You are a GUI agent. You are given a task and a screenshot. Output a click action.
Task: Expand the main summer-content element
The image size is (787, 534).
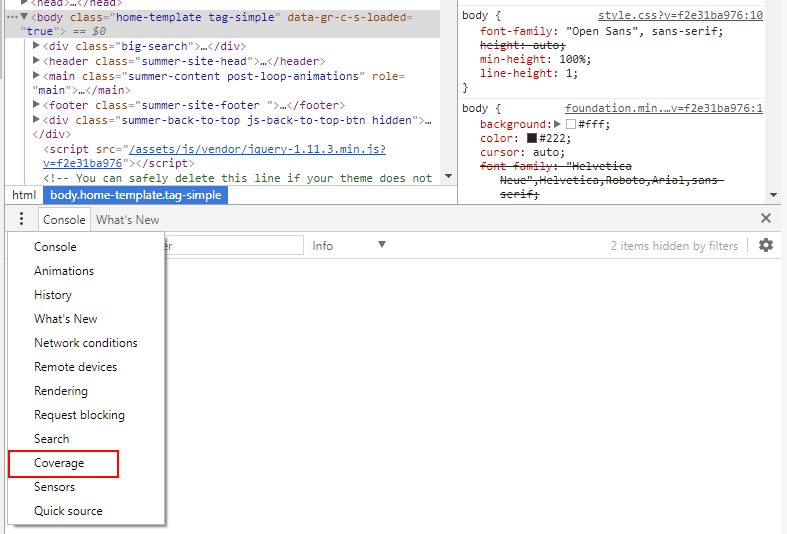(x=36, y=76)
